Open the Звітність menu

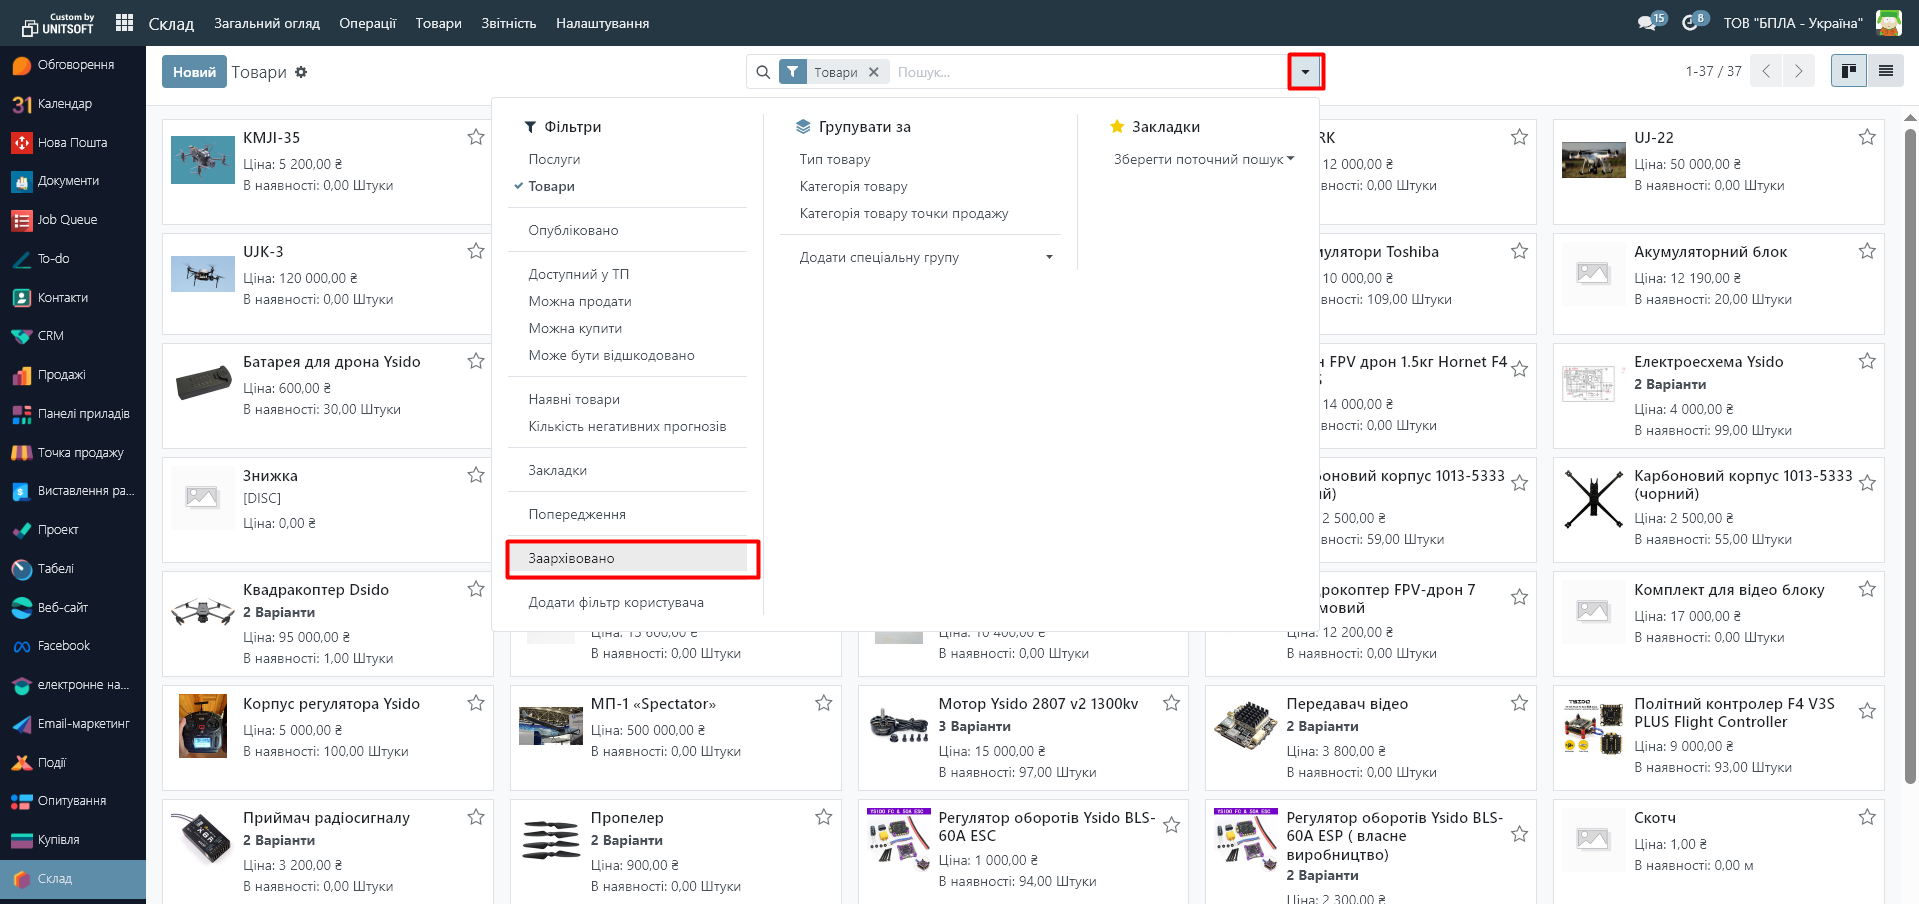point(508,23)
